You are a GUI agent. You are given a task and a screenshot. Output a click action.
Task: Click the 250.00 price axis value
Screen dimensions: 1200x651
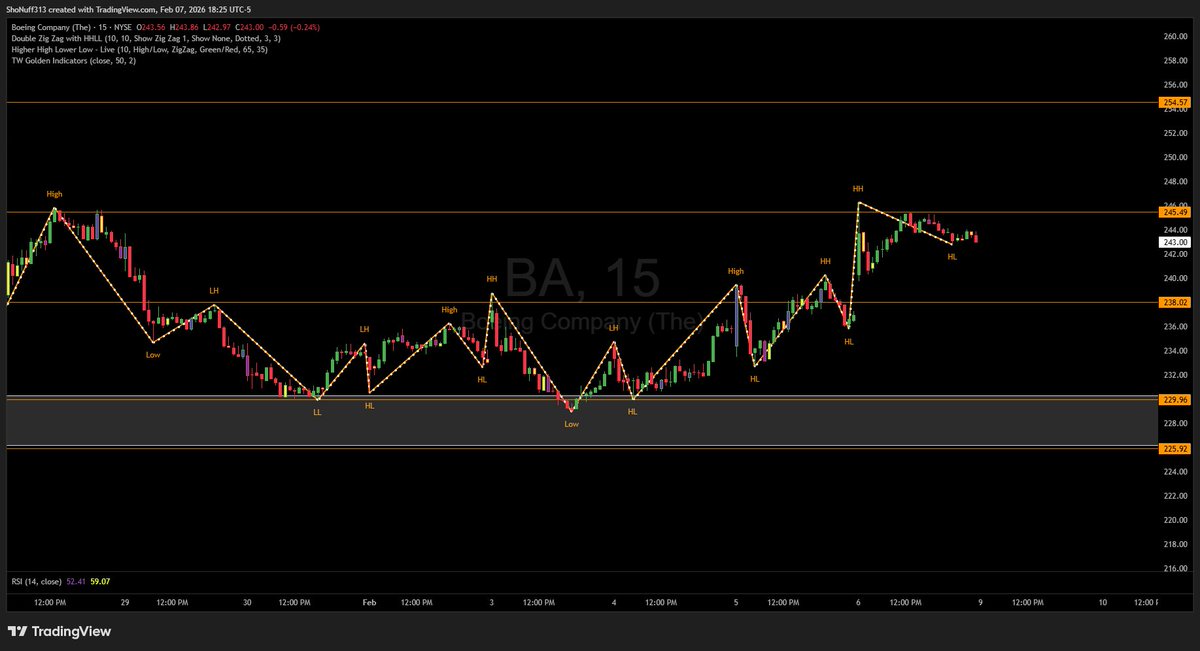(1175, 157)
